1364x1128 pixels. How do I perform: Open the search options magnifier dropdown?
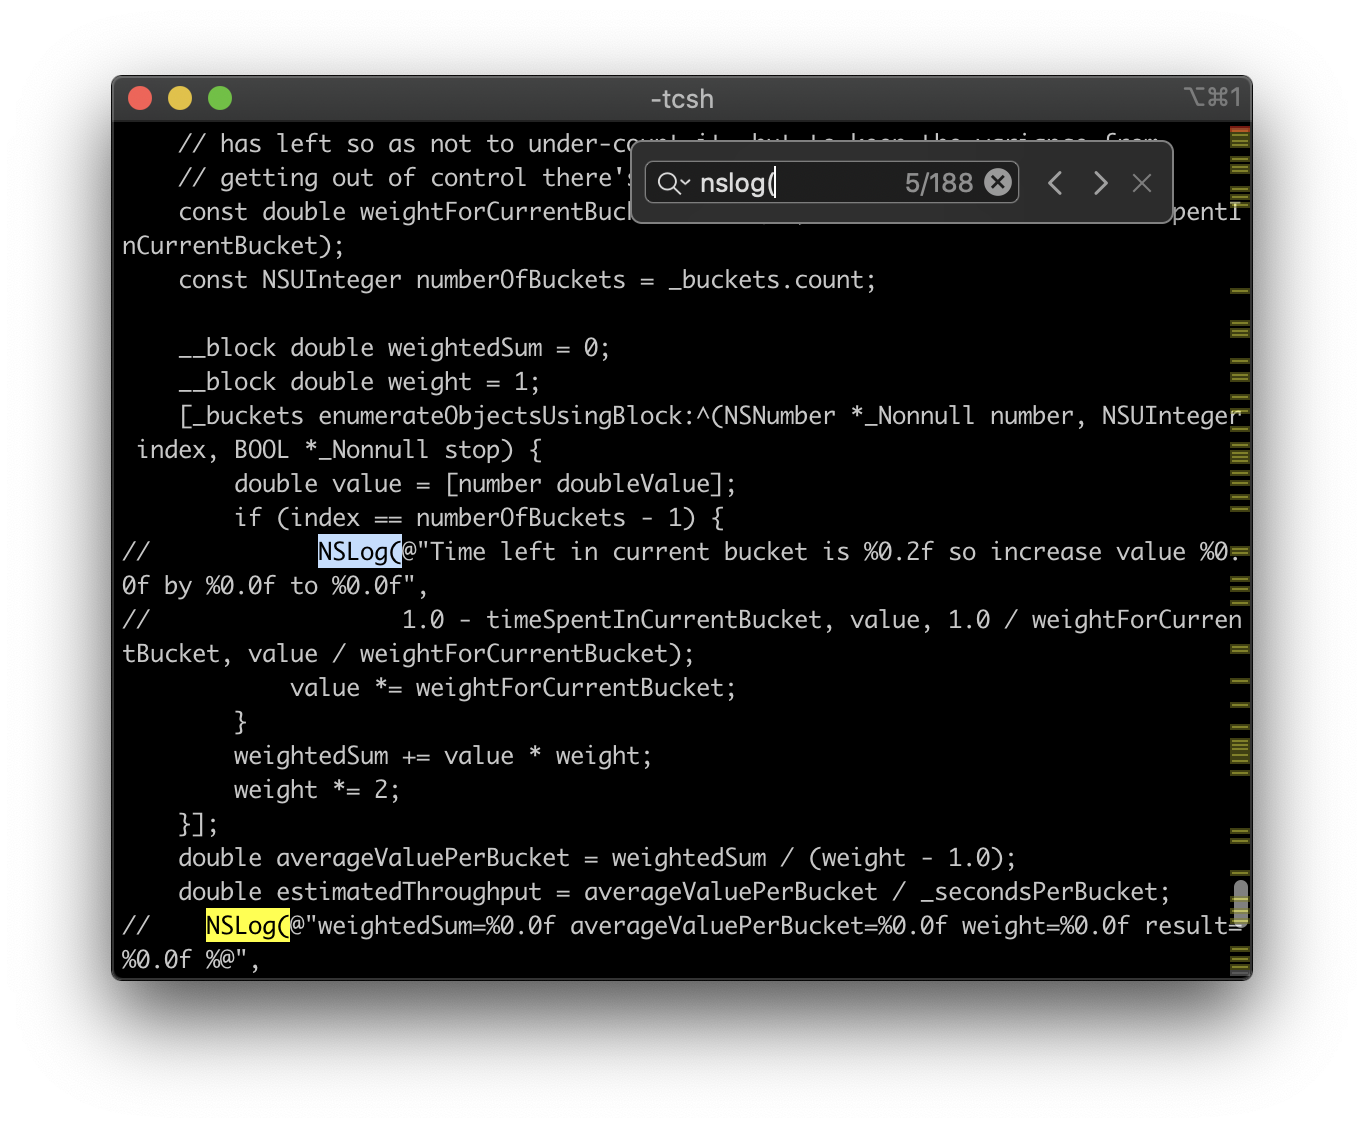pos(673,183)
